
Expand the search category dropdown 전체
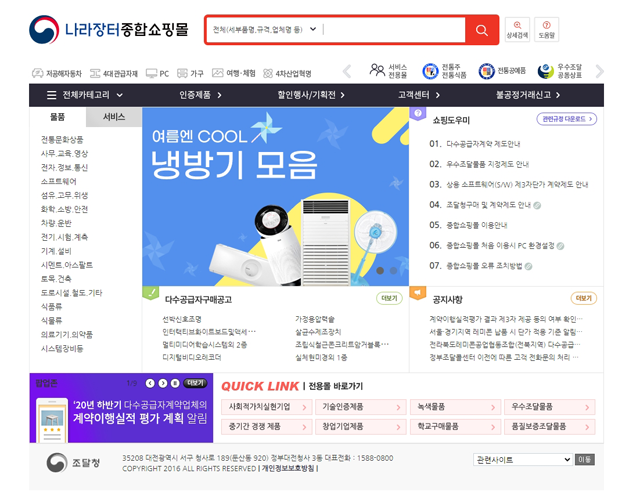click(x=264, y=29)
